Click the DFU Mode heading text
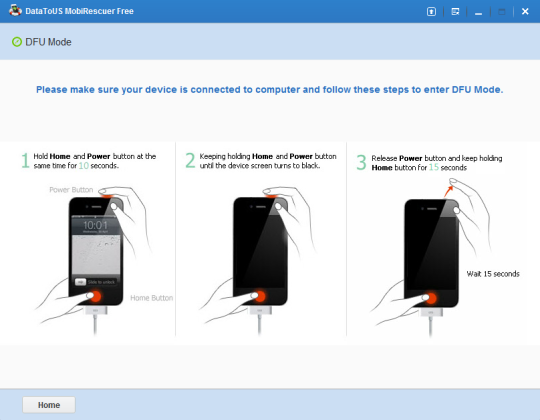 point(48,42)
